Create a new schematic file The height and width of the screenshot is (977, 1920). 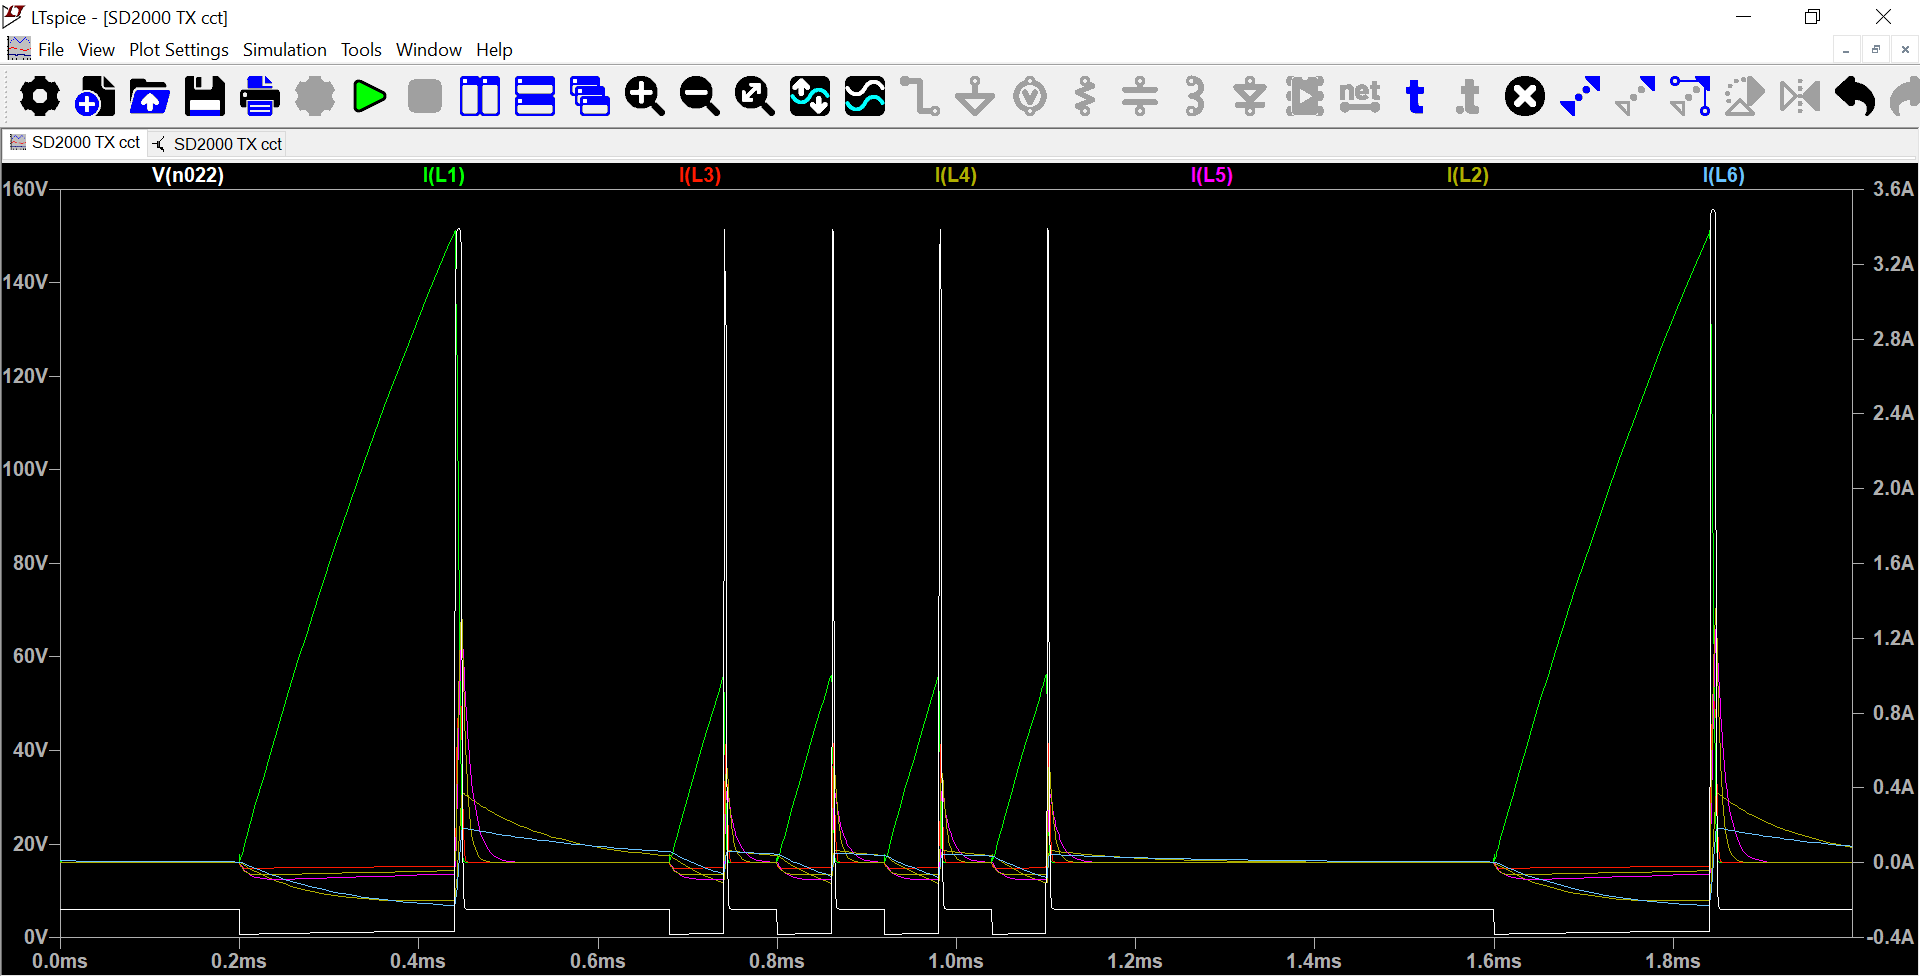click(95, 97)
